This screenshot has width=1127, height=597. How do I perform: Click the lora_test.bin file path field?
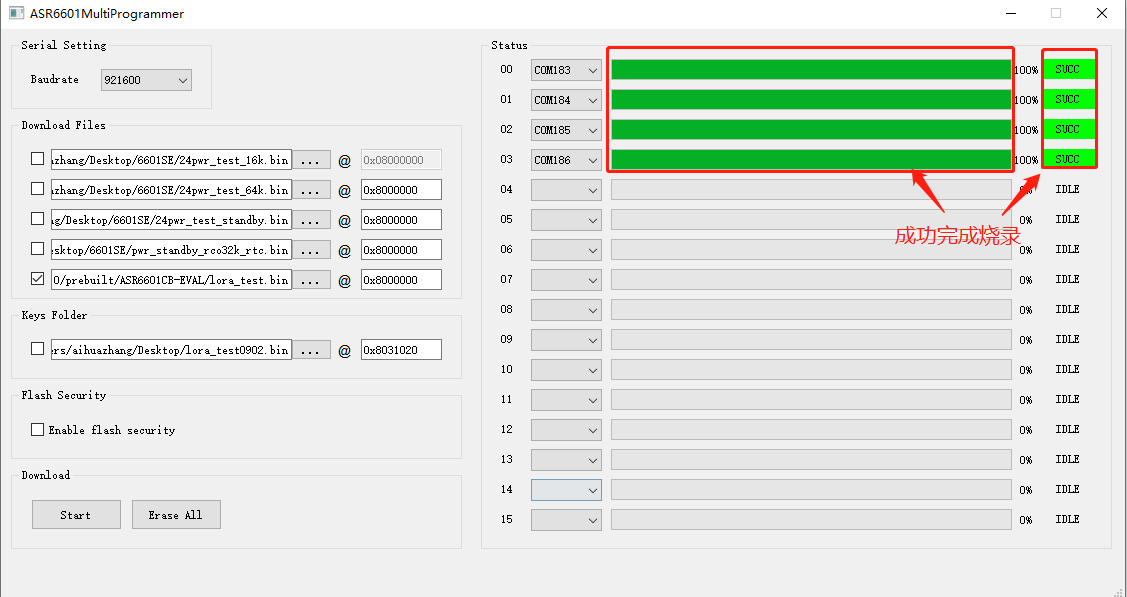point(171,279)
